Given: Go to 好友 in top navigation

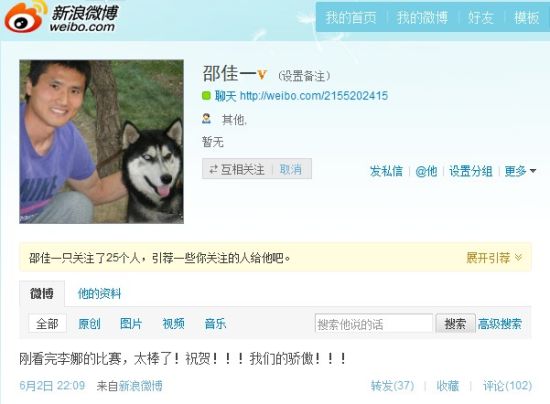Looking at the screenshot, I should click(481, 18).
